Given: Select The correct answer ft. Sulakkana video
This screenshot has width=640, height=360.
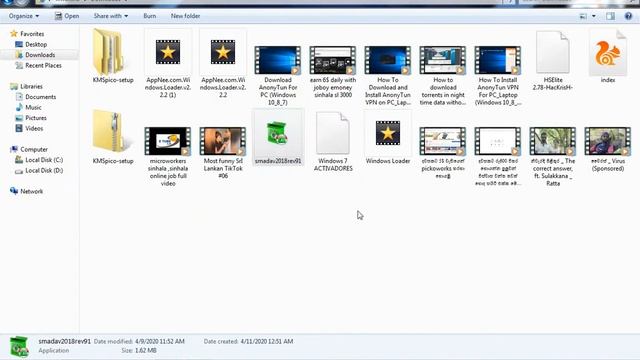Looking at the screenshot, I should click(x=553, y=156).
